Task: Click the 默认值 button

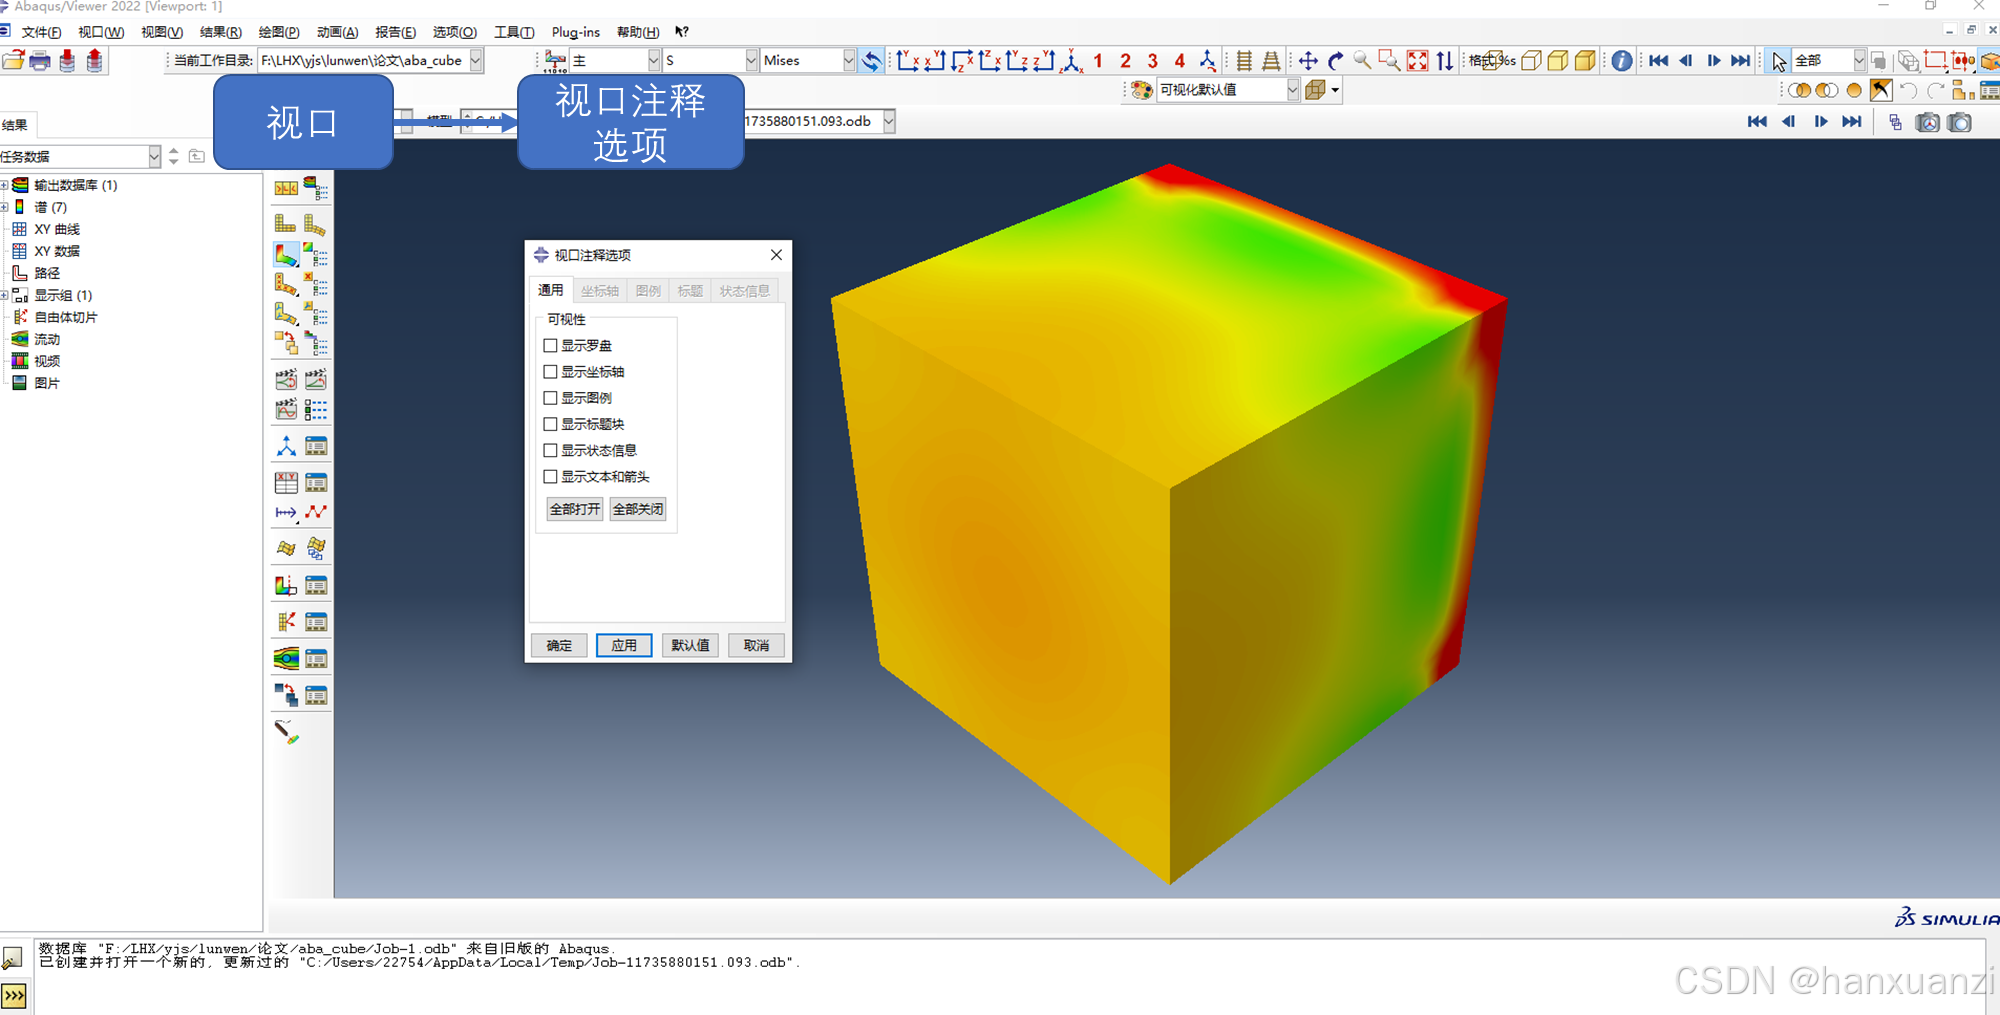Action: [690, 645]
